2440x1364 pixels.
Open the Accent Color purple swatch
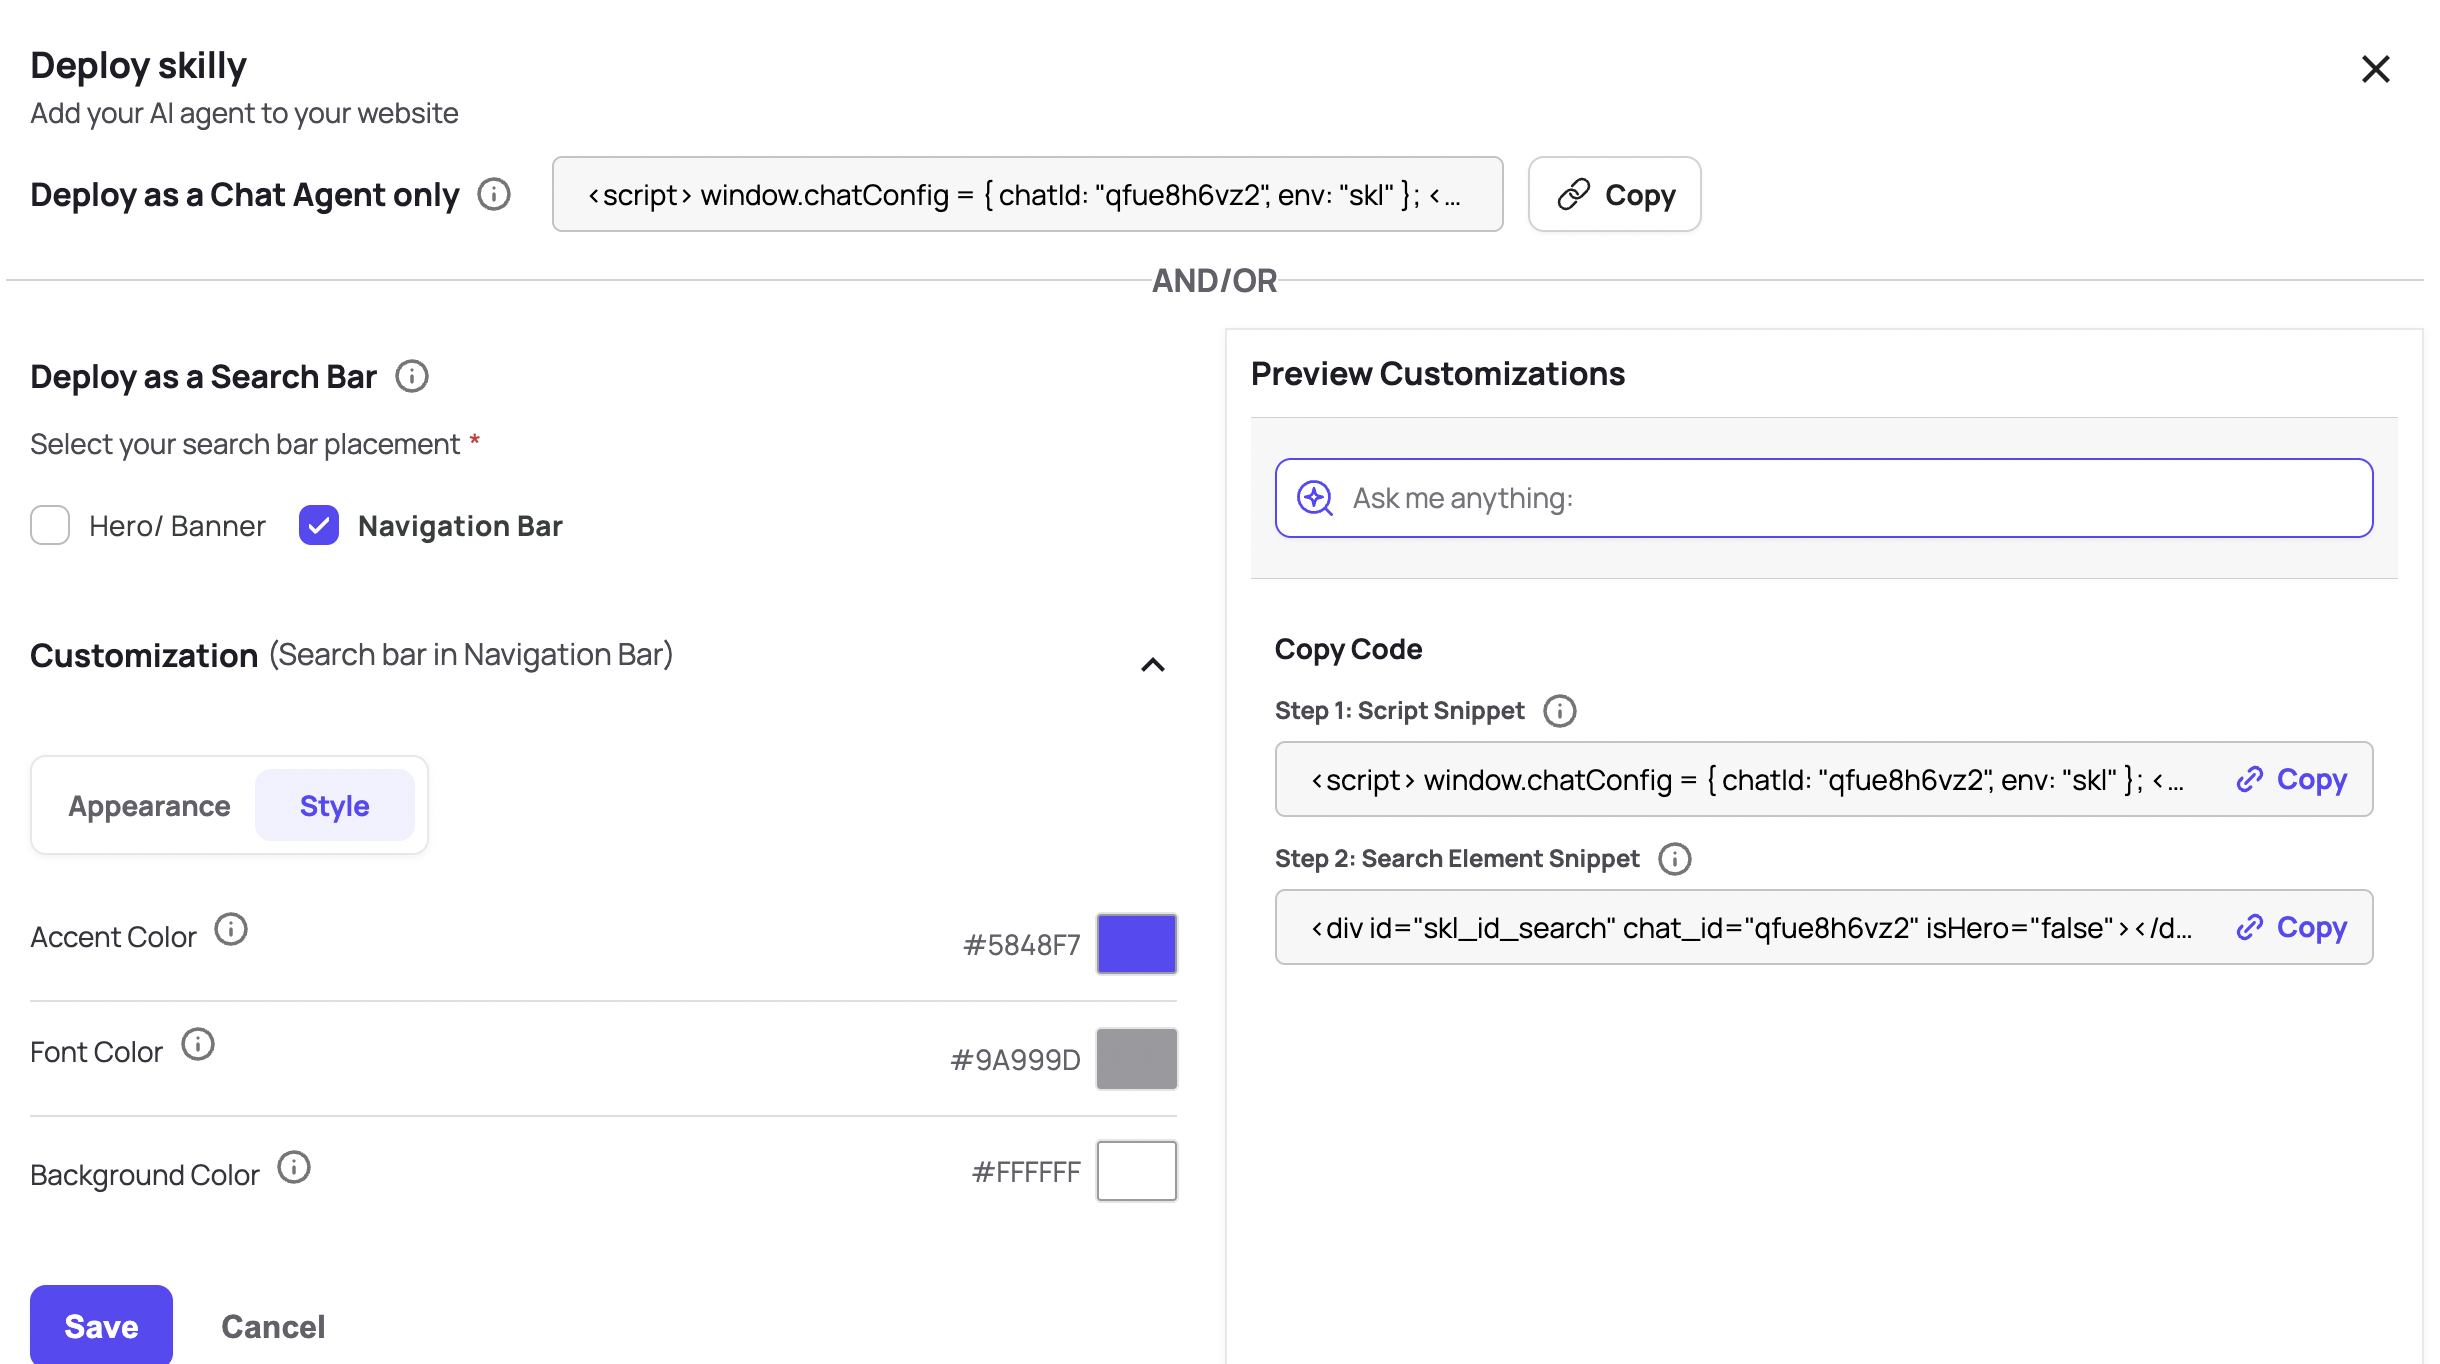coord(1137,944)
